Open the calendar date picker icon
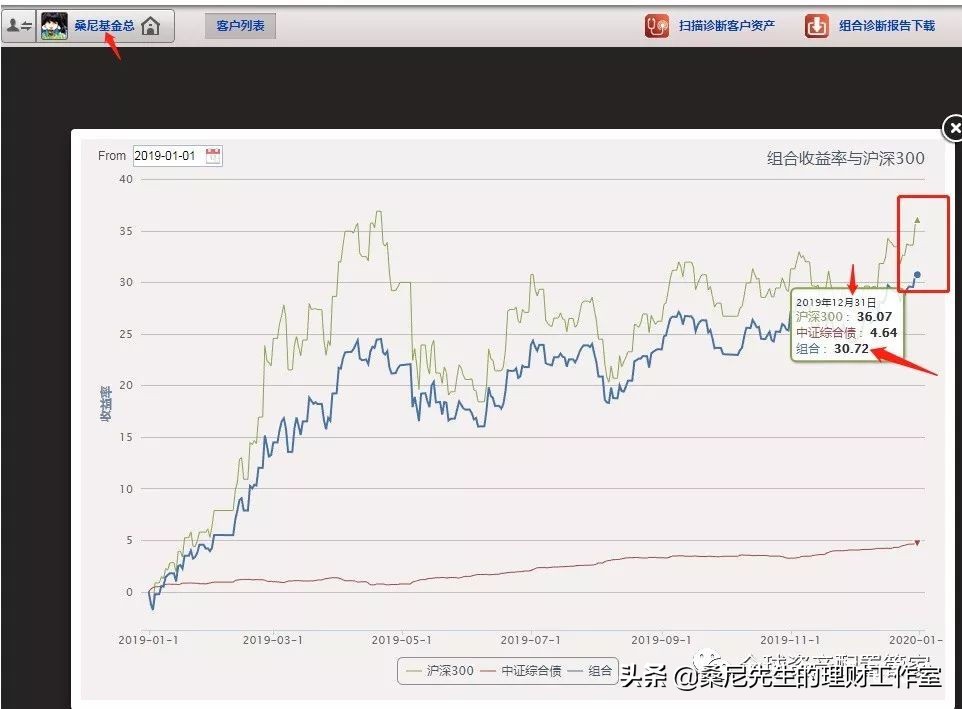 [x=213, y=155]
